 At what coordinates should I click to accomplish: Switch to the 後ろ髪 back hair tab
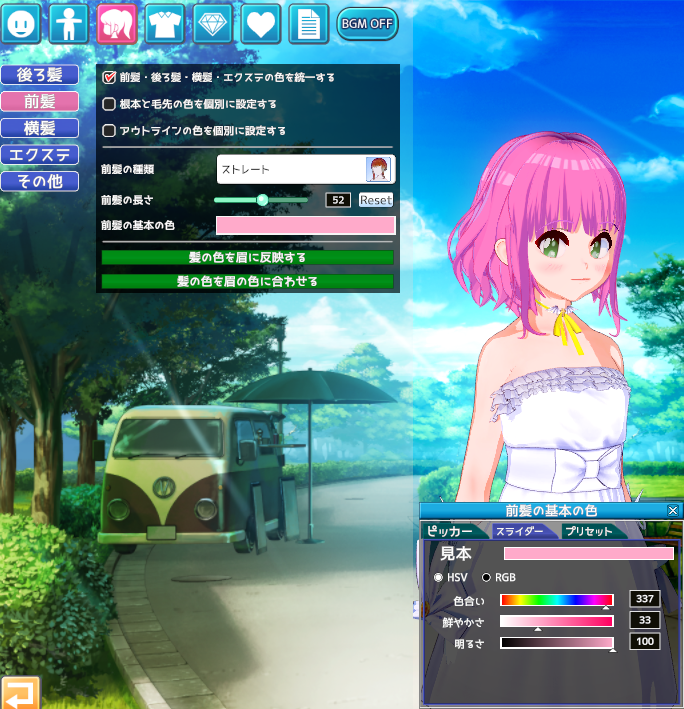[40, 75]
